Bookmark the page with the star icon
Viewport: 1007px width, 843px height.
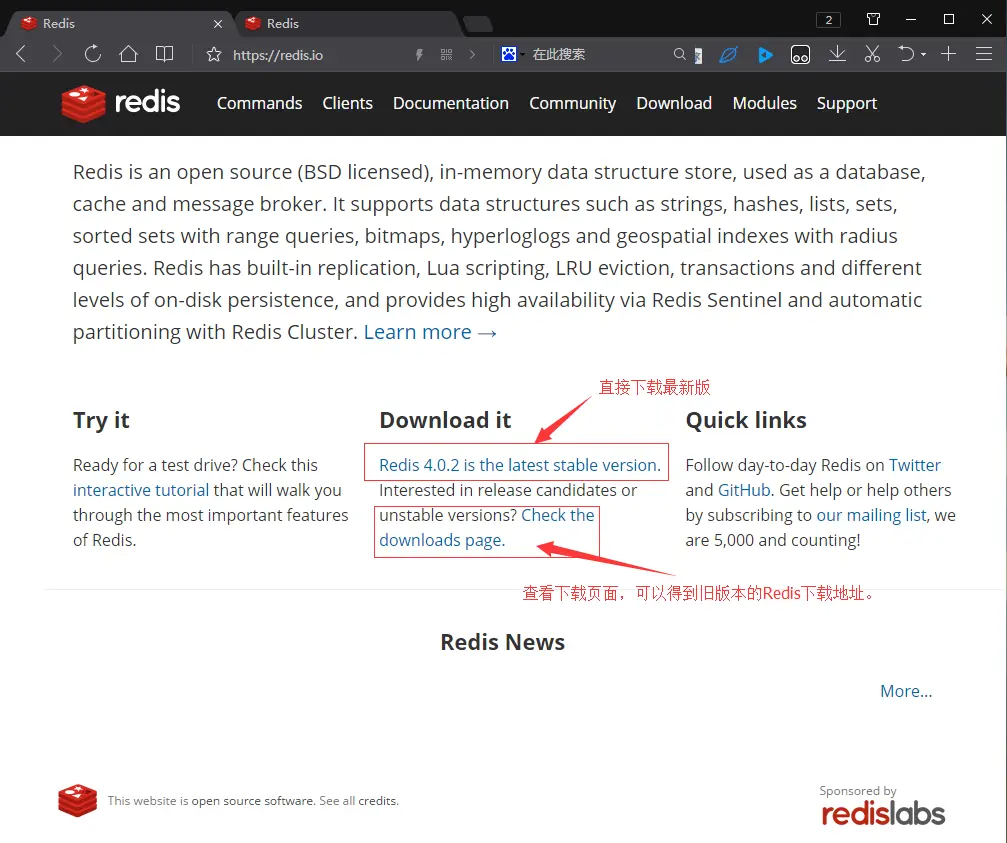[214, 55]
